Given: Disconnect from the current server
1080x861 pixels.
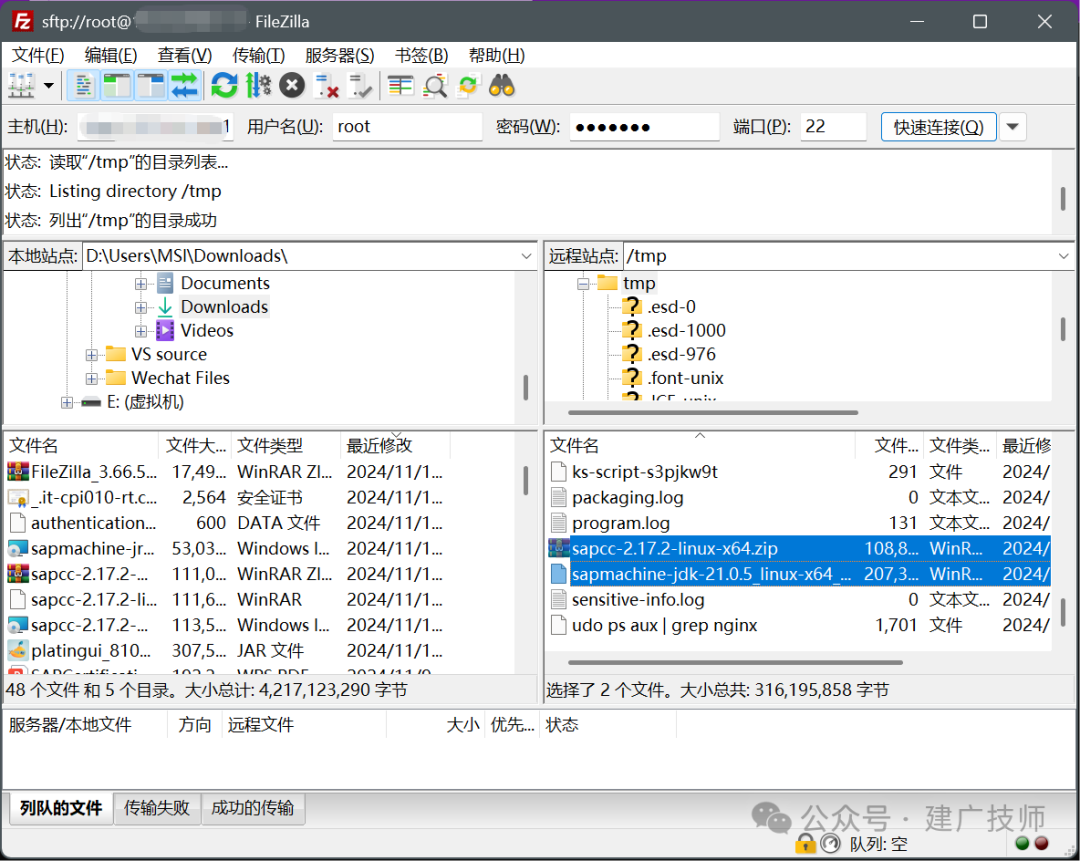Looking at the screenshot, I should coord(326,86).
